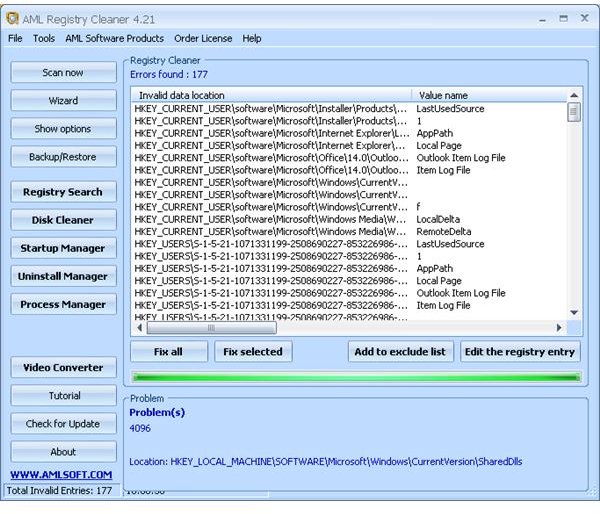Visit the WWW.AMLSOFT.COM link
Image resolution: width=600 pixels, height=514 pixels.
pyautogui.click(x=61, y=474)
